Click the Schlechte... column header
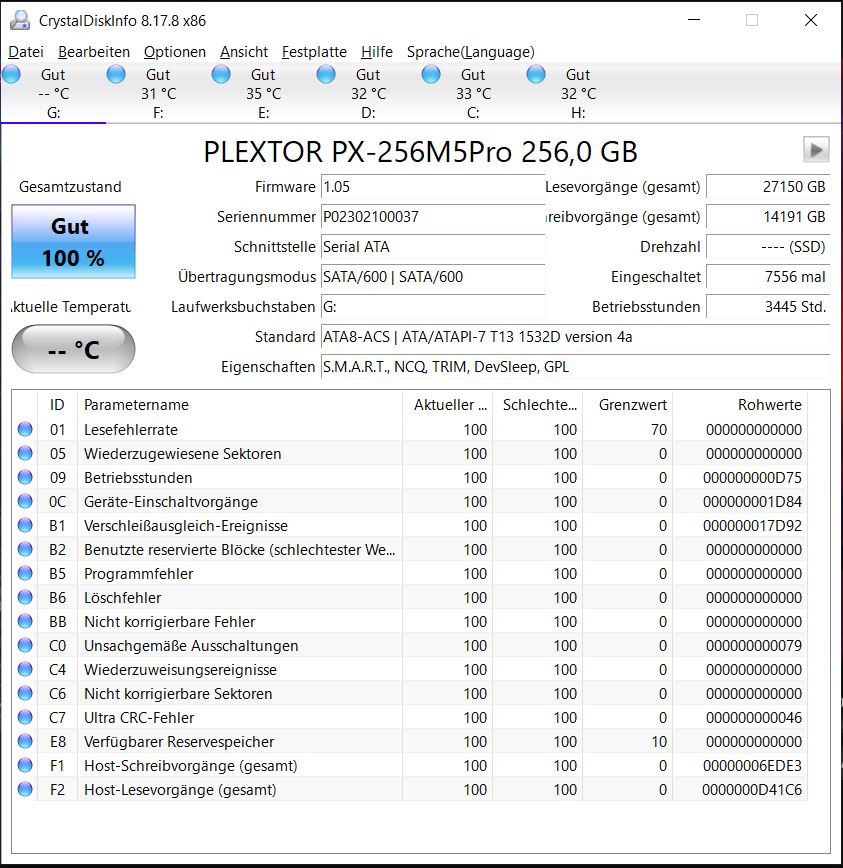Image resolution: width=843 pixels, height=868 pixels. (x=537, y=405)
